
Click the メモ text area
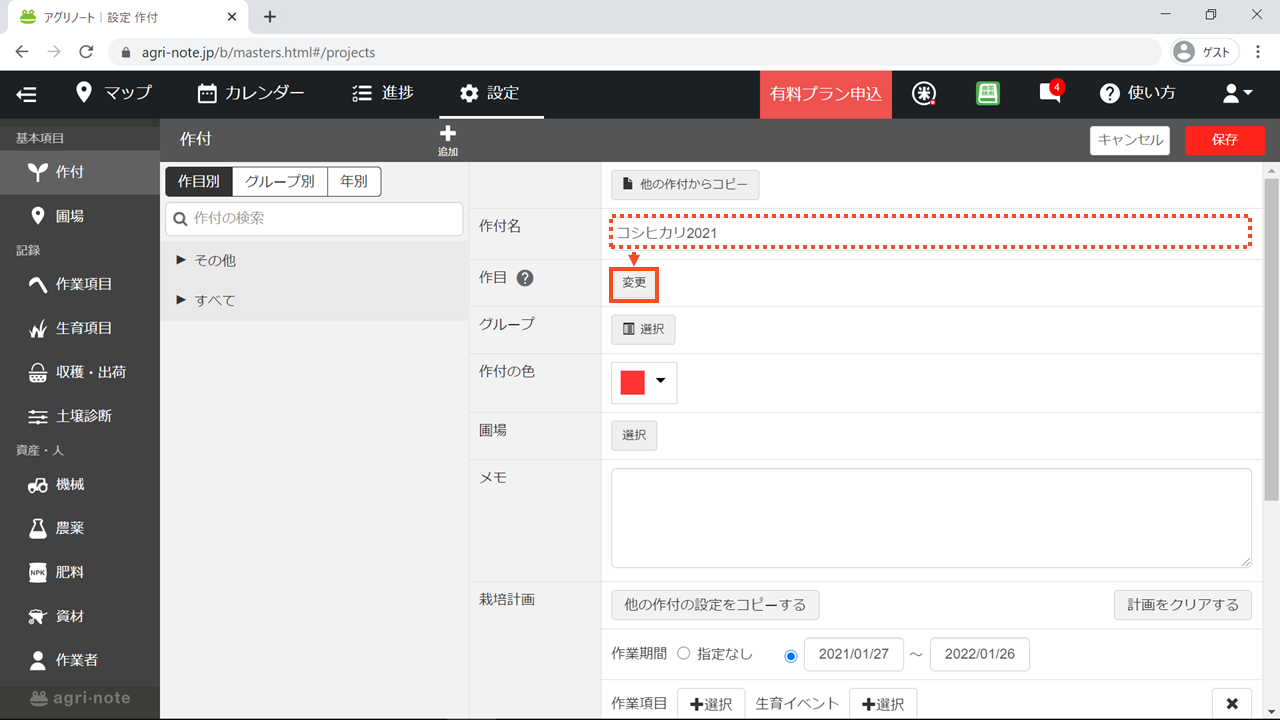[931, 518]
